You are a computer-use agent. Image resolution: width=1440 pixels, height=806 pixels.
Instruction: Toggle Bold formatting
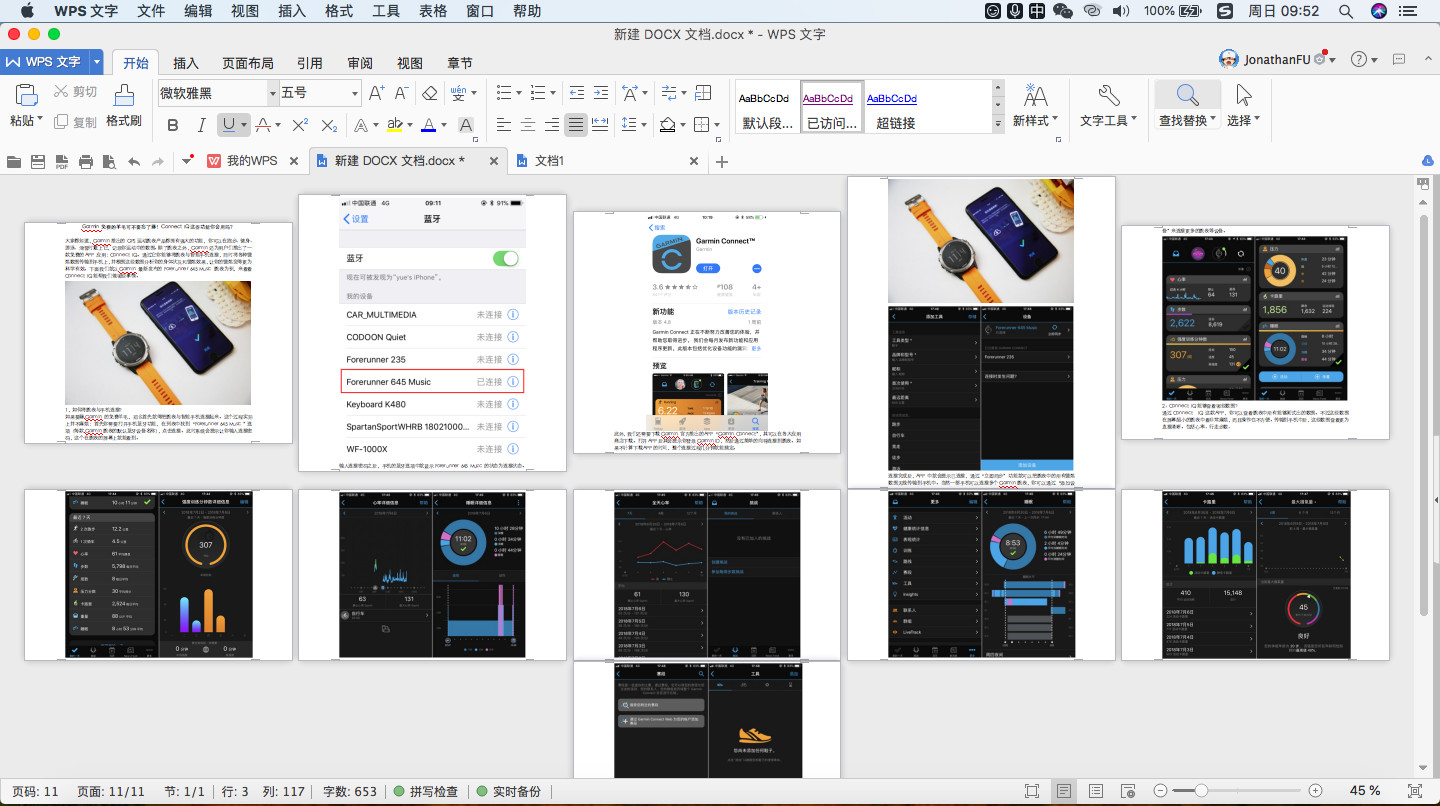173,125
